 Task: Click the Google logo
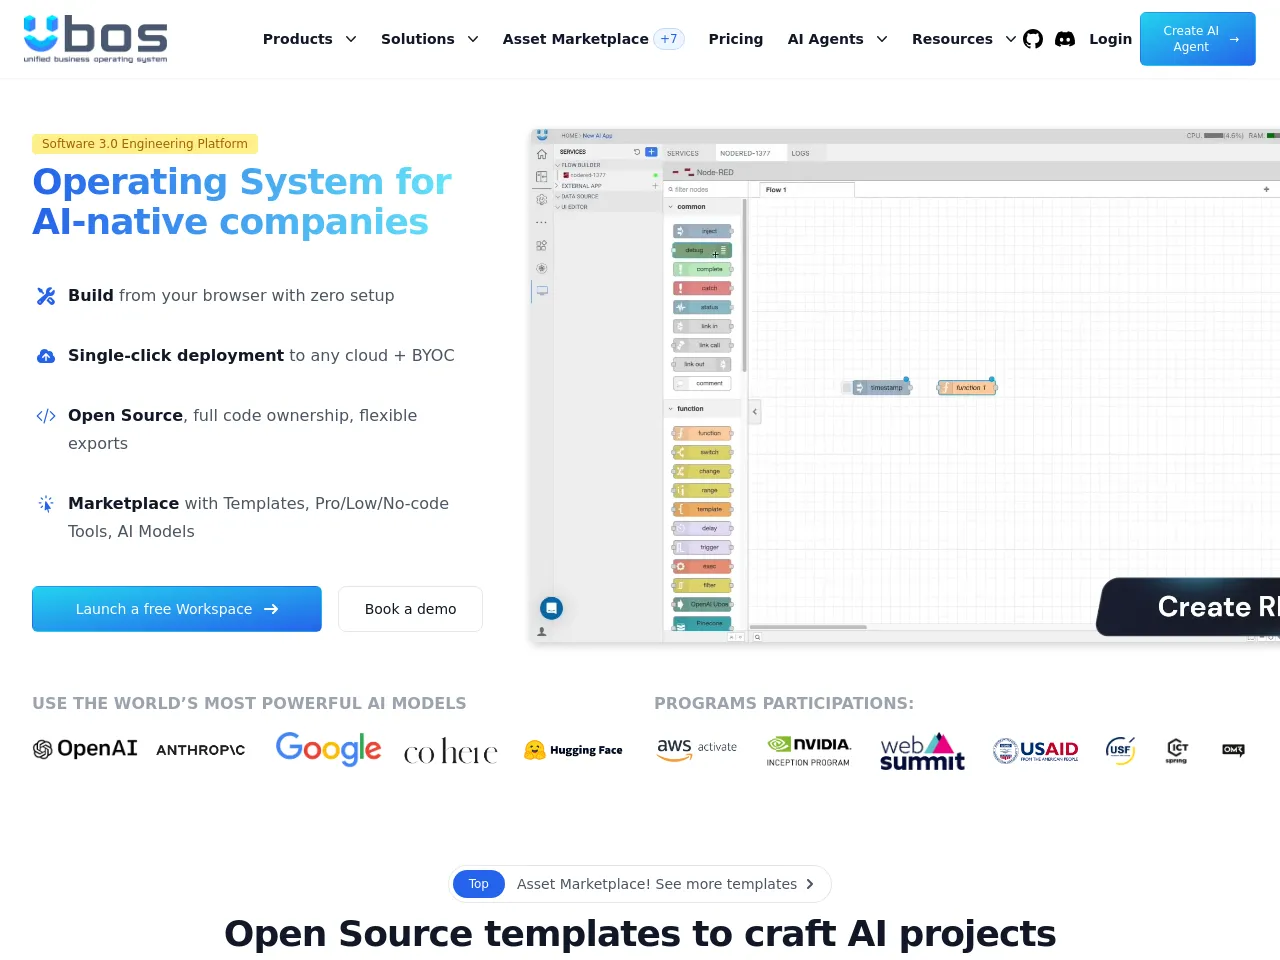(328, 749)
